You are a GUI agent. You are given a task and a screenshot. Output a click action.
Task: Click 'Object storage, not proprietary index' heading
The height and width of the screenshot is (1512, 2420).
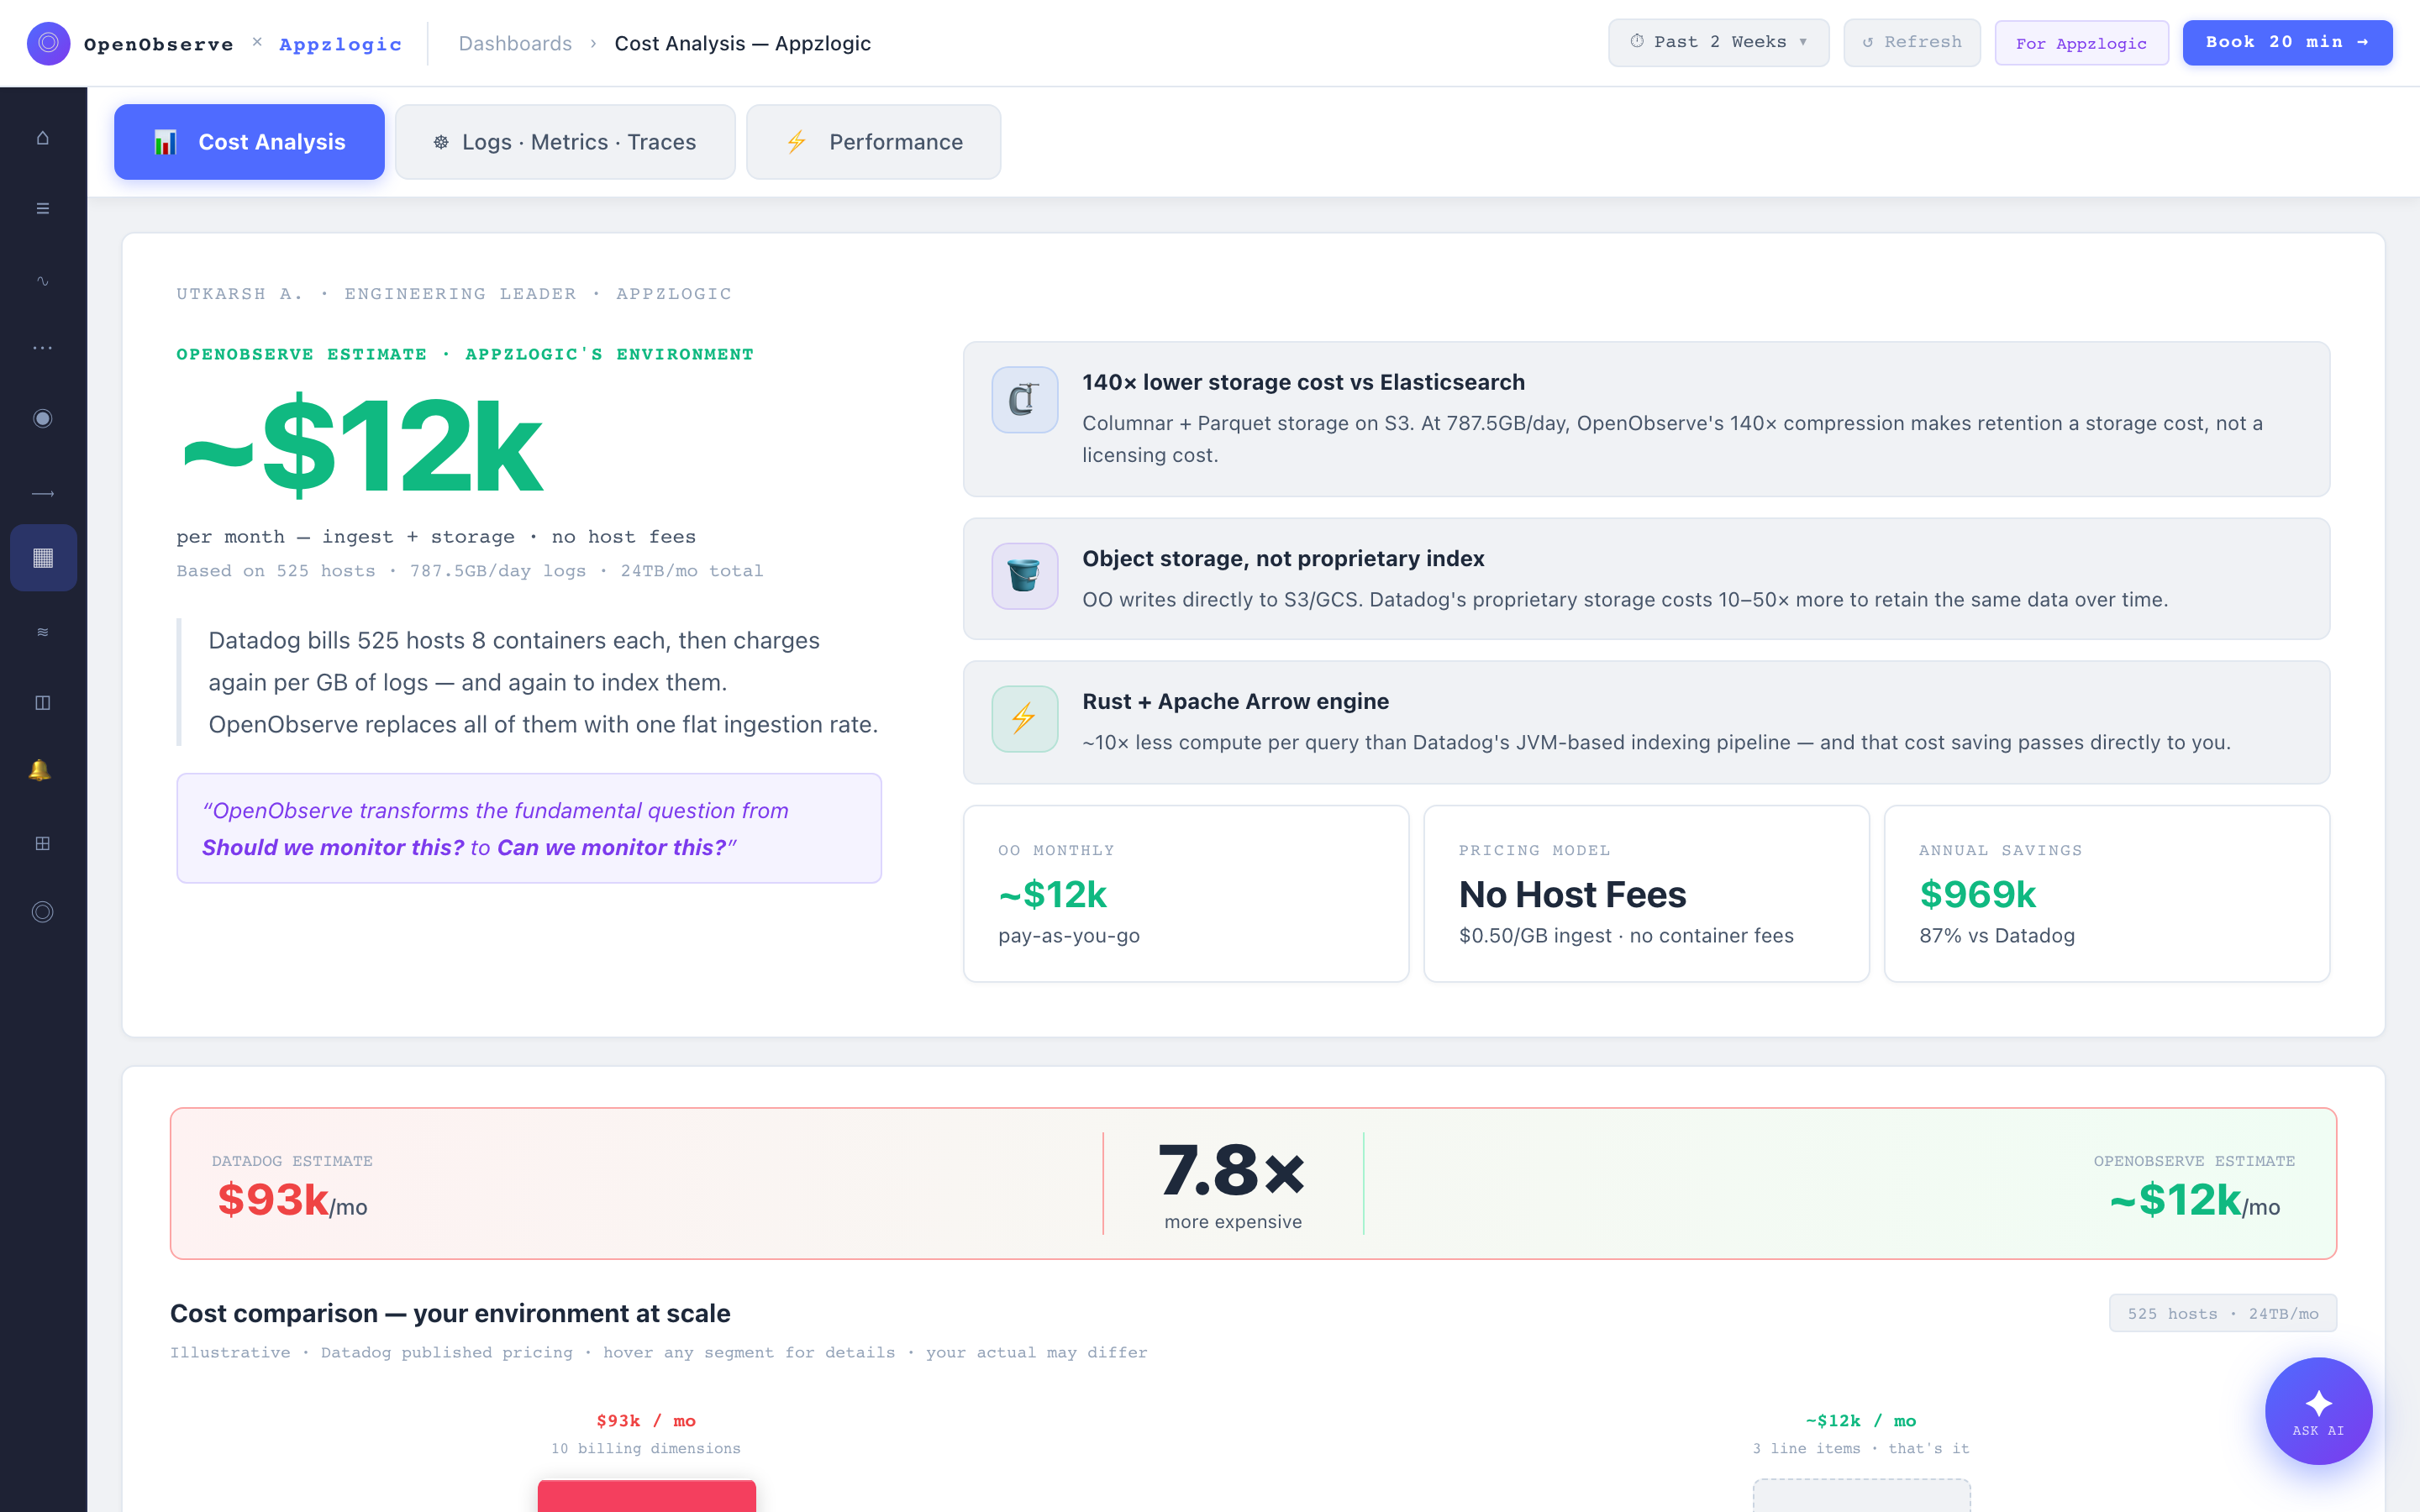[1283, 558]
